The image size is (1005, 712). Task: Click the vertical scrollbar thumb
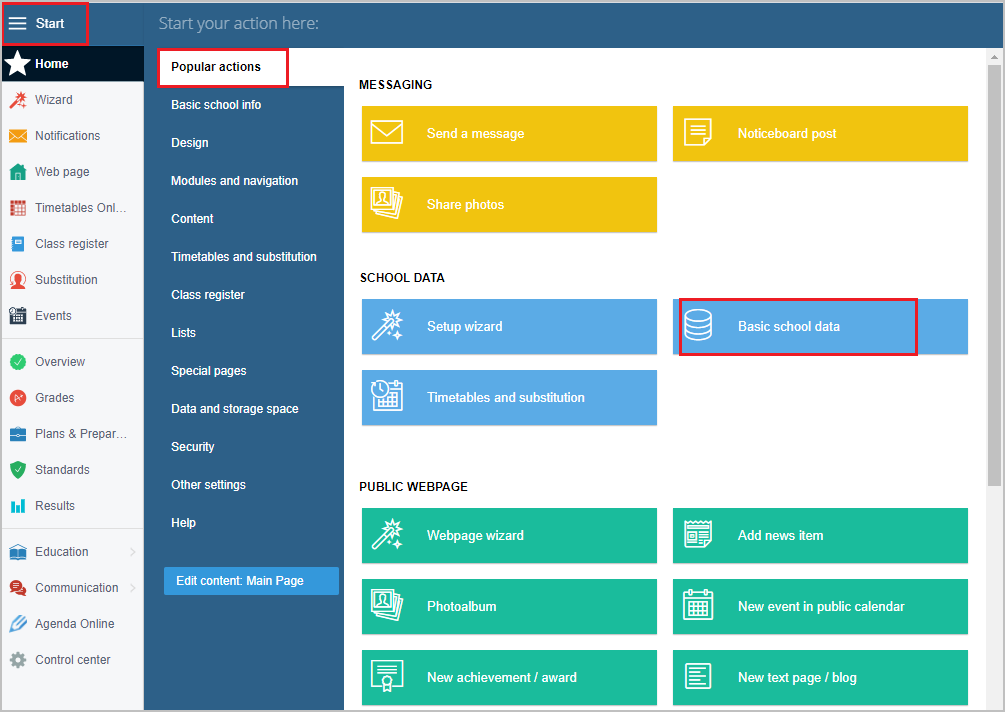coord(994,276)
